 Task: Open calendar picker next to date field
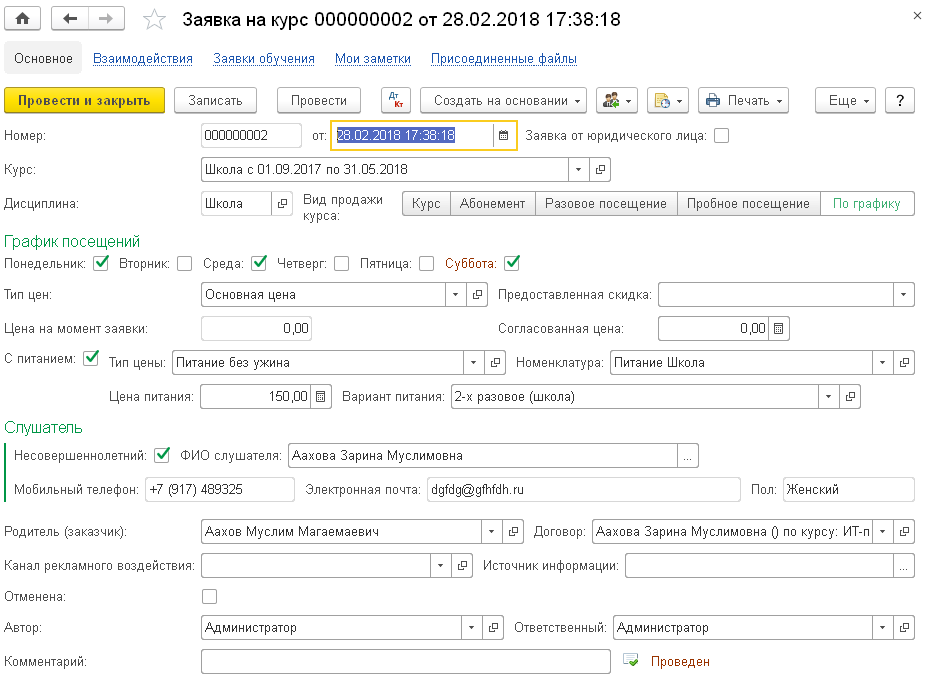(504, 136)
